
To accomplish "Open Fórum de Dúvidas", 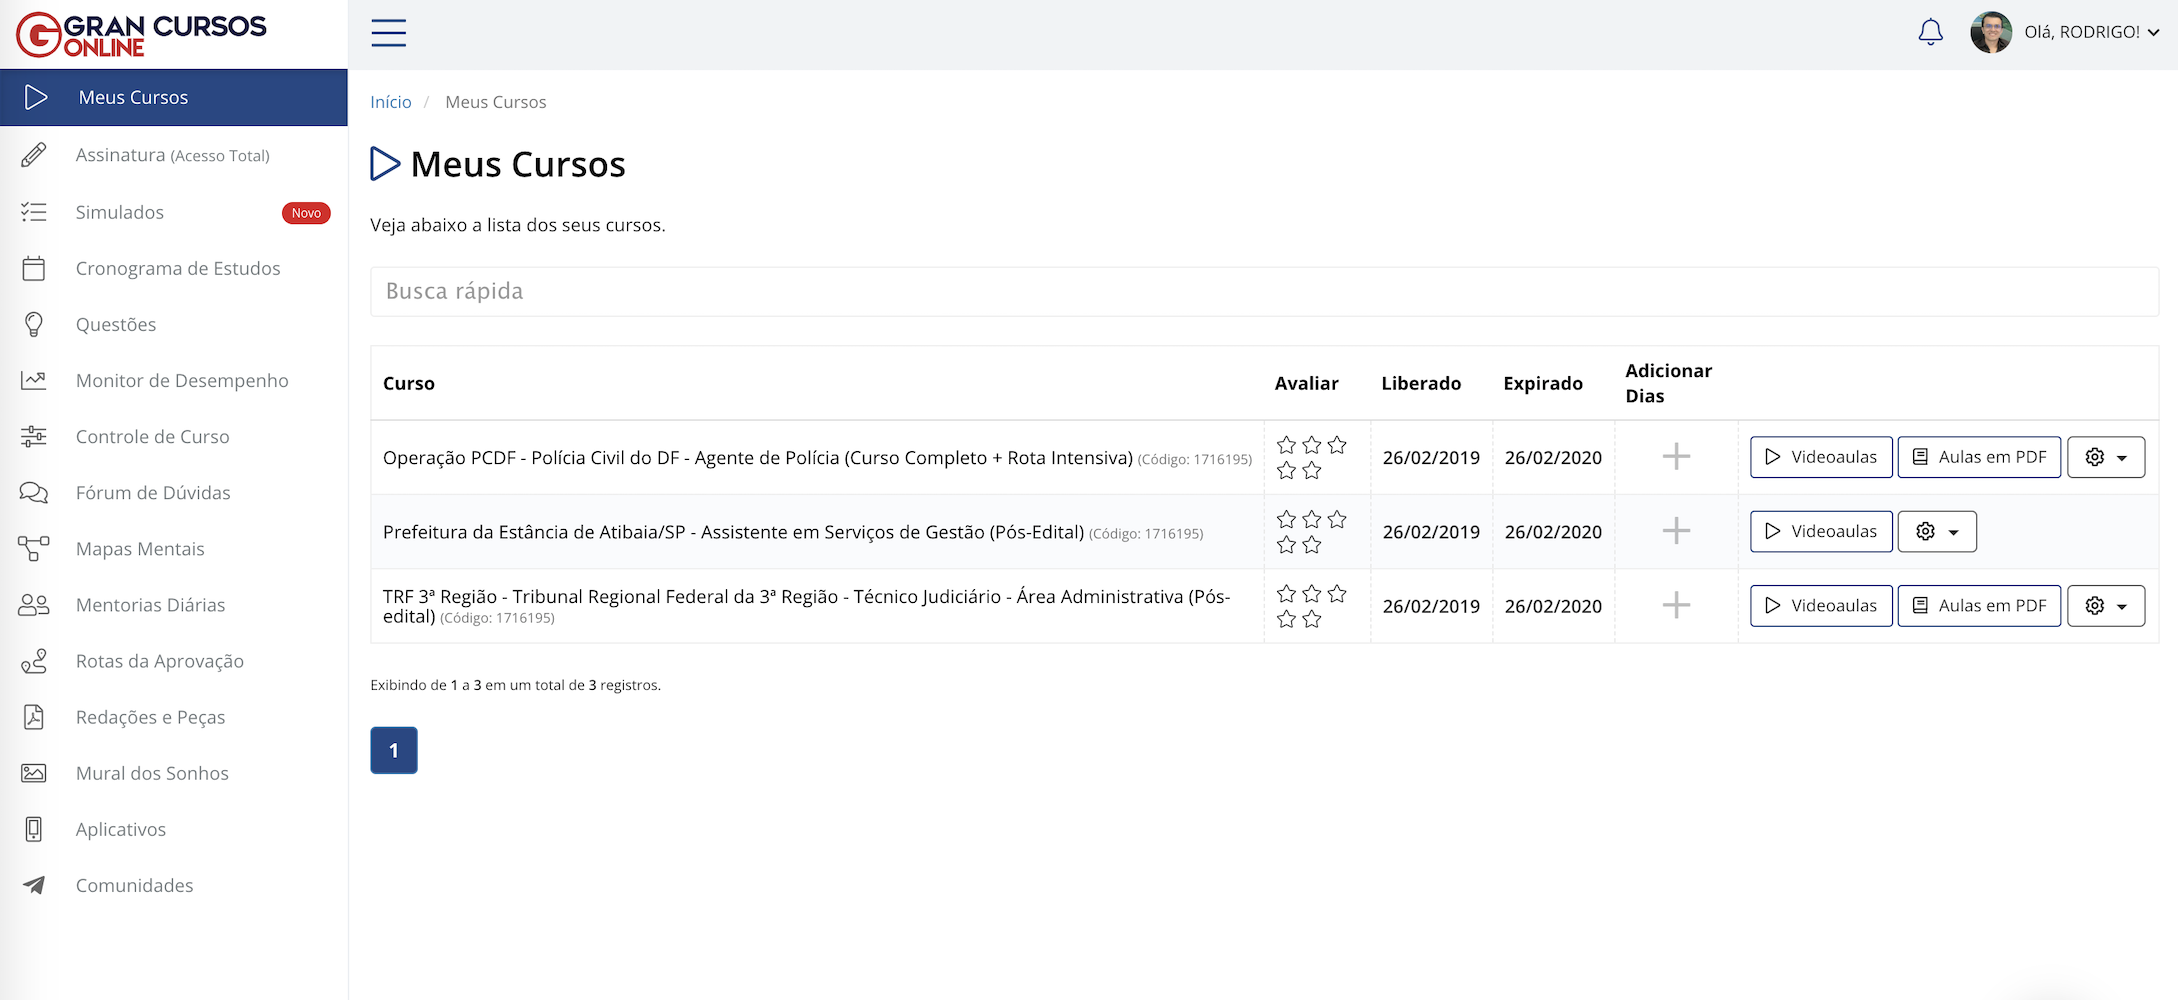I will point(173,492).
